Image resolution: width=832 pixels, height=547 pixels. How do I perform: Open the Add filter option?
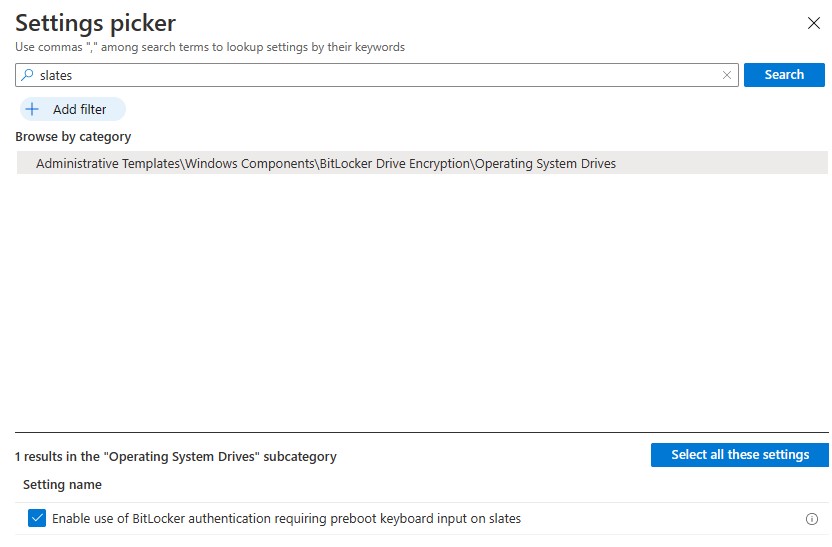pyautogui.click(x=72, y=109)
